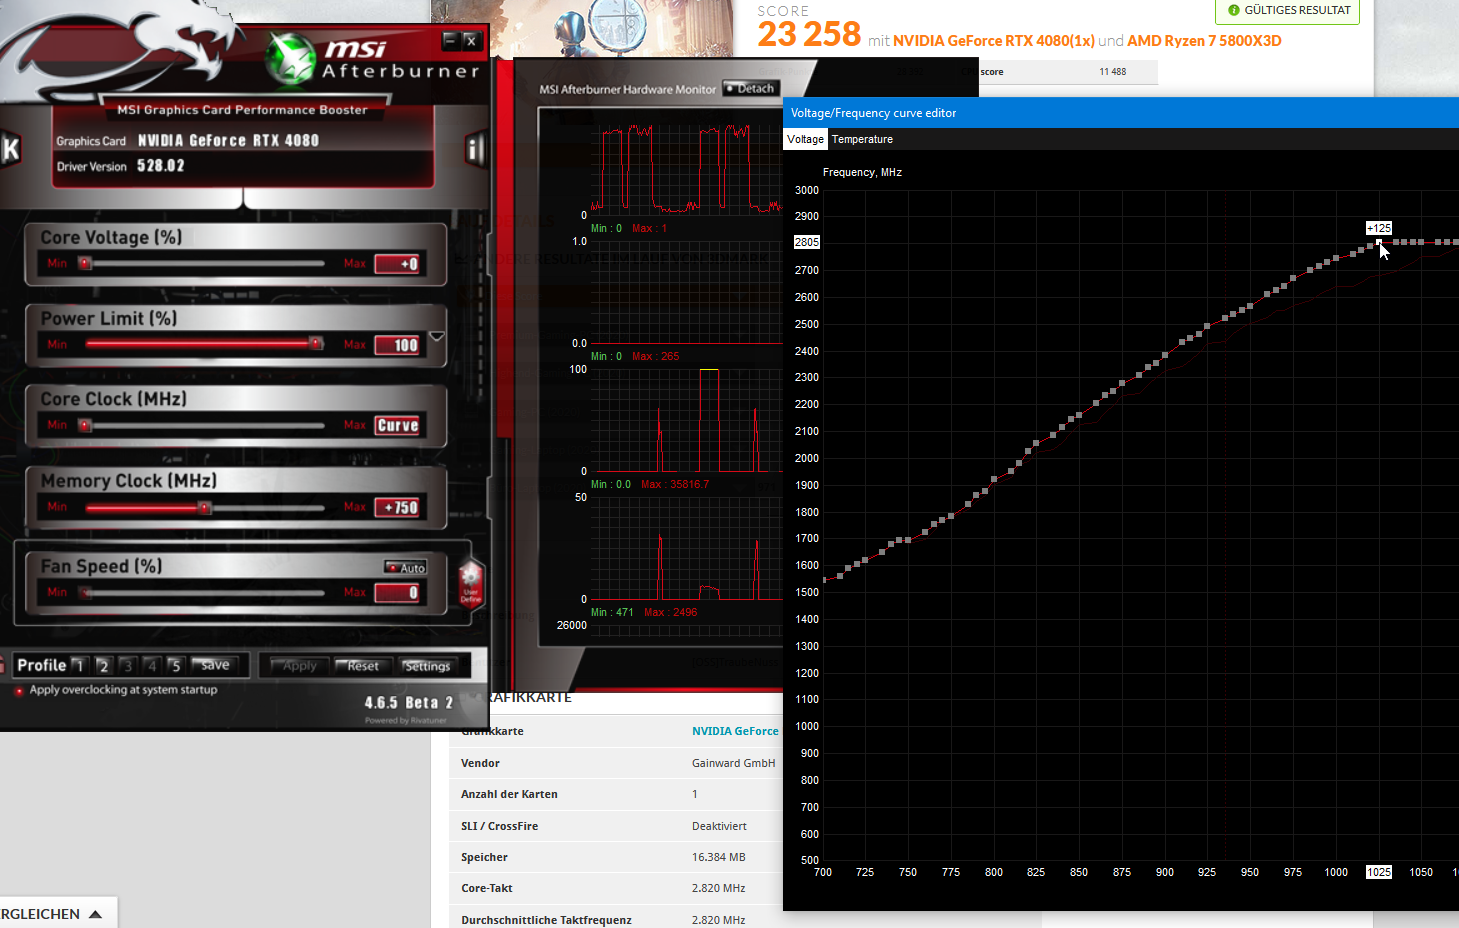Click the Memory Clock +750 value field
Viewport: 1459px width, 928px height.
(397, 508)
